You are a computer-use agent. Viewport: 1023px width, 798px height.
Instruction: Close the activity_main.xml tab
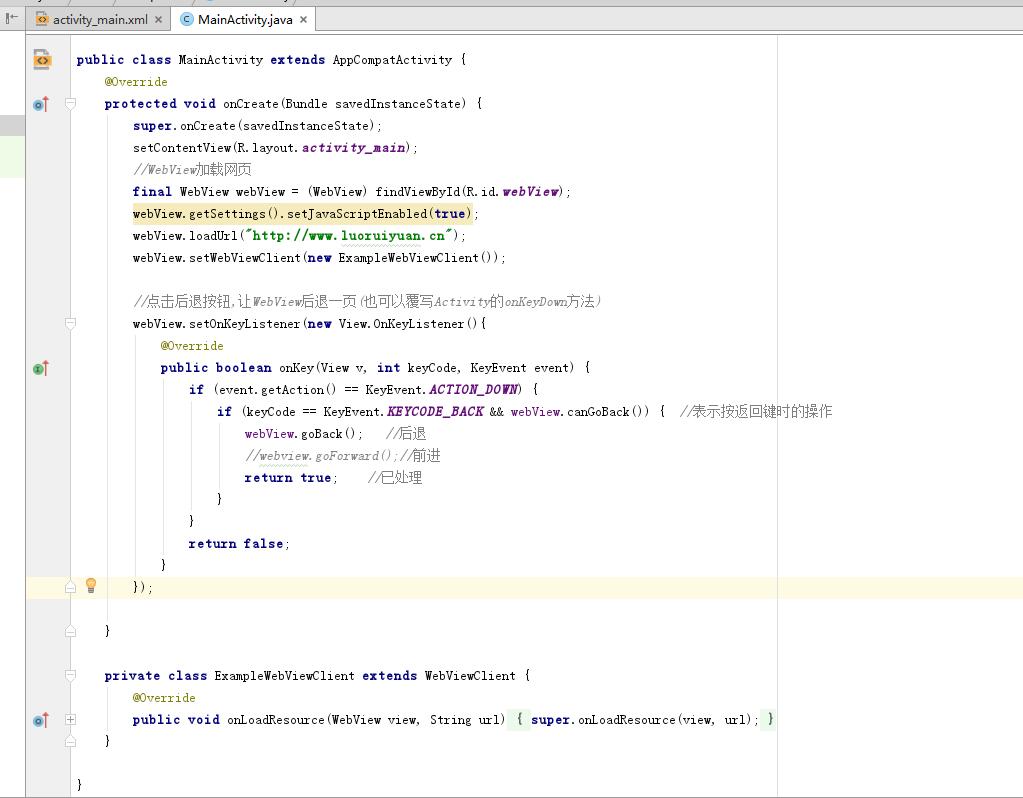pos(159,20)
